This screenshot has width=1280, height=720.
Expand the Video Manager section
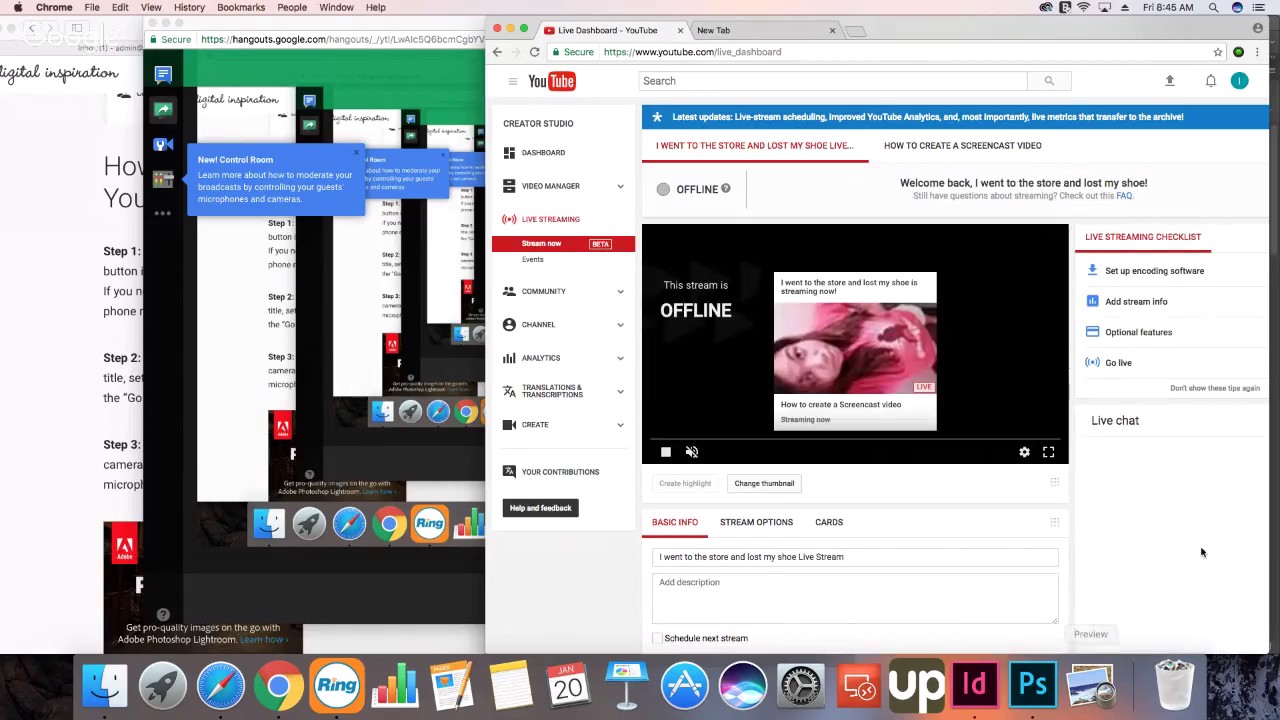click(620, 186)
